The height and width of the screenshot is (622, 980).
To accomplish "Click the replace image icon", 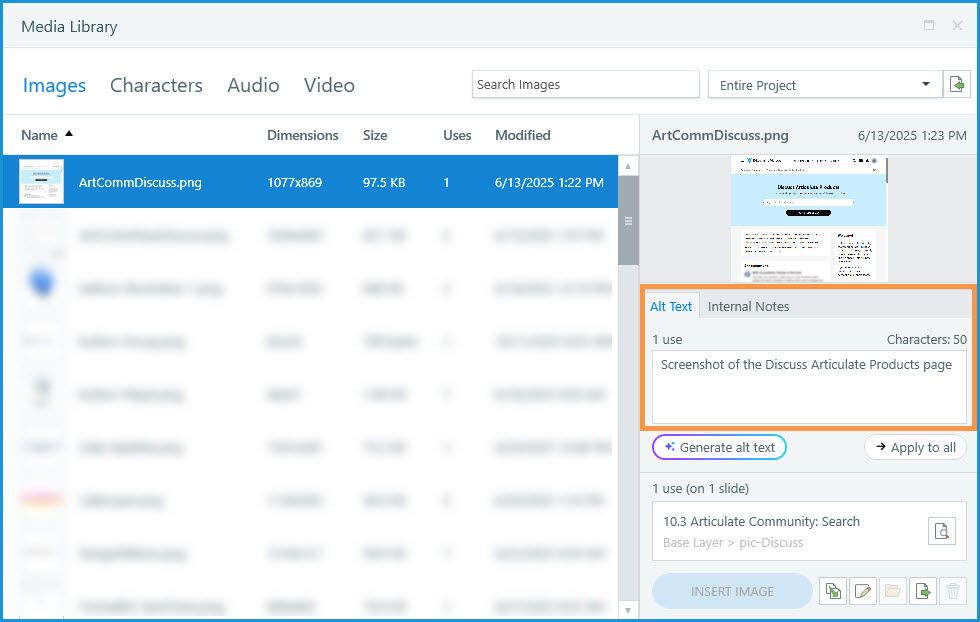I will [x=832, y=591].
